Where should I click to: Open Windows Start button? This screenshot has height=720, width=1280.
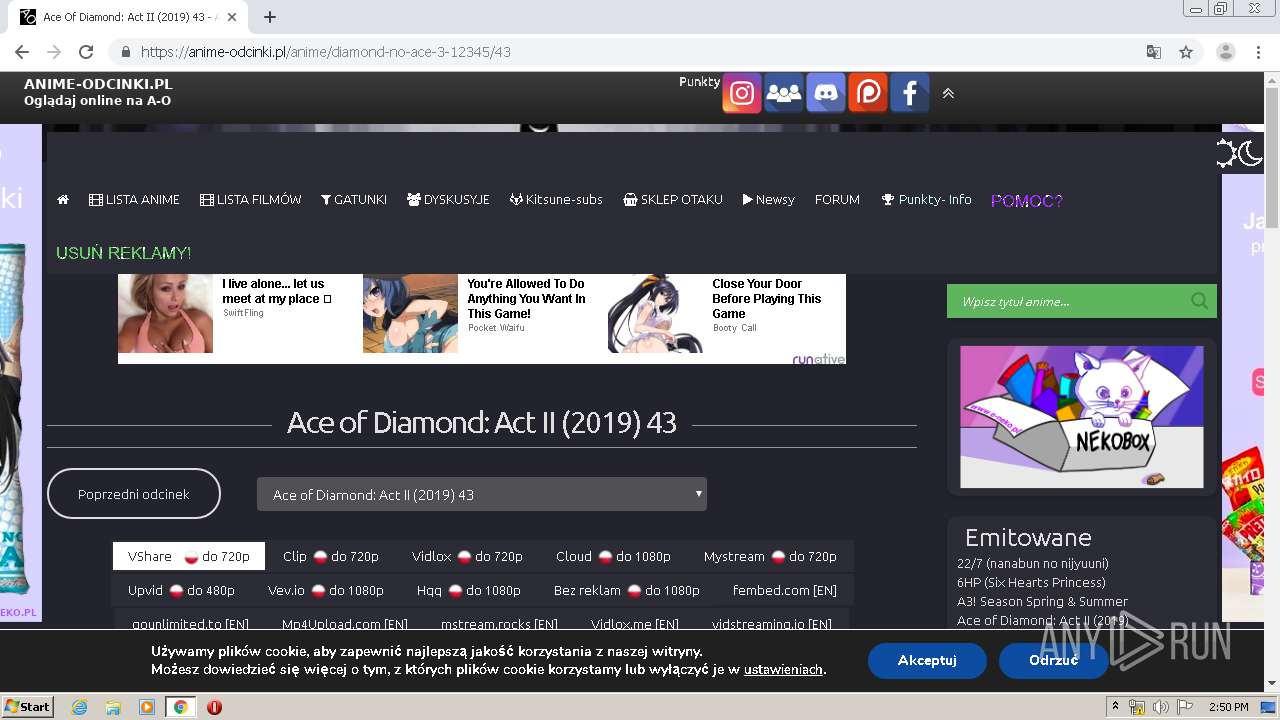tap(28, 706)
